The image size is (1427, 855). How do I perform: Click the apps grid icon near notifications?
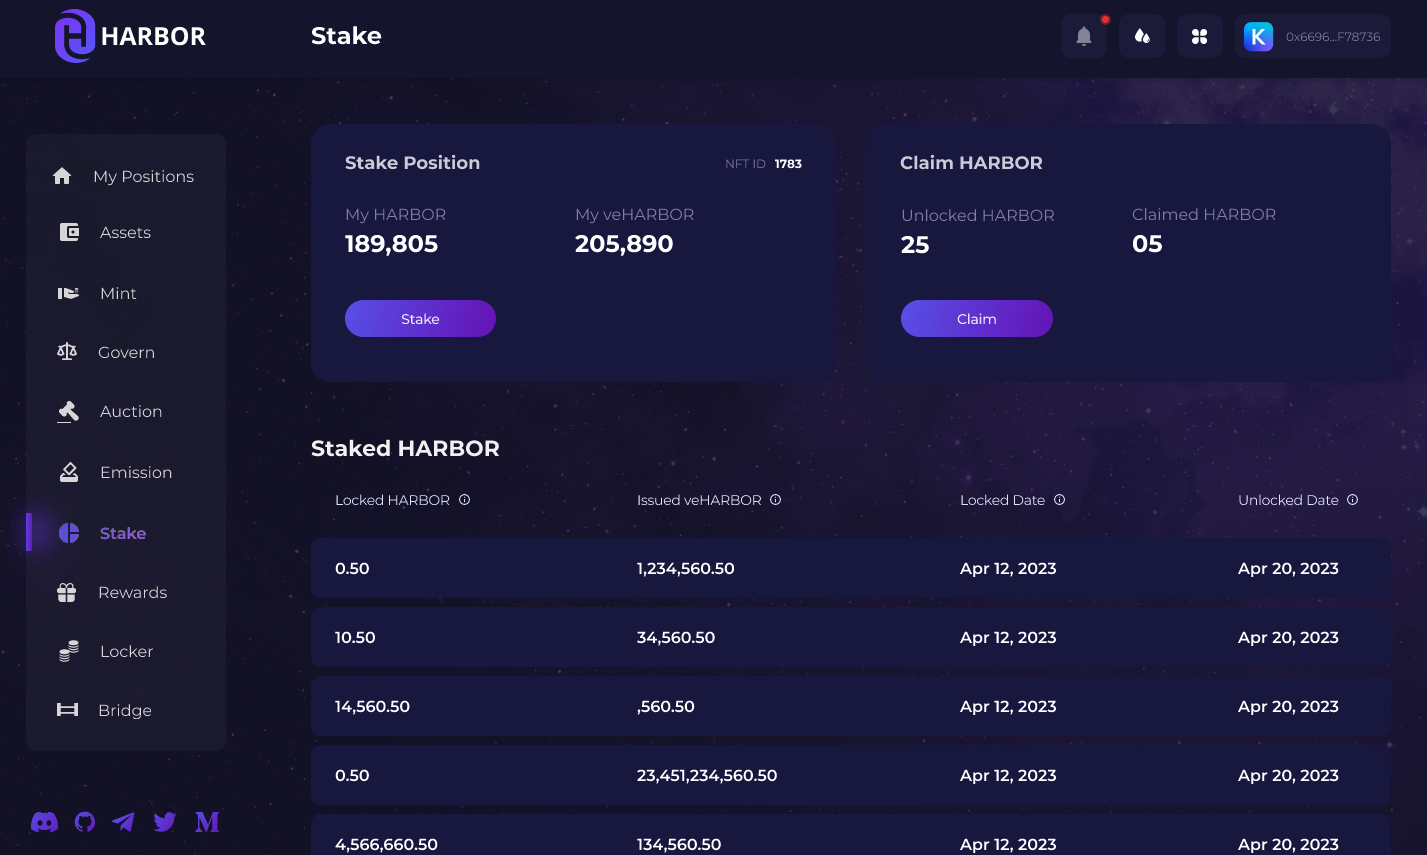(x=1199, y=36)
